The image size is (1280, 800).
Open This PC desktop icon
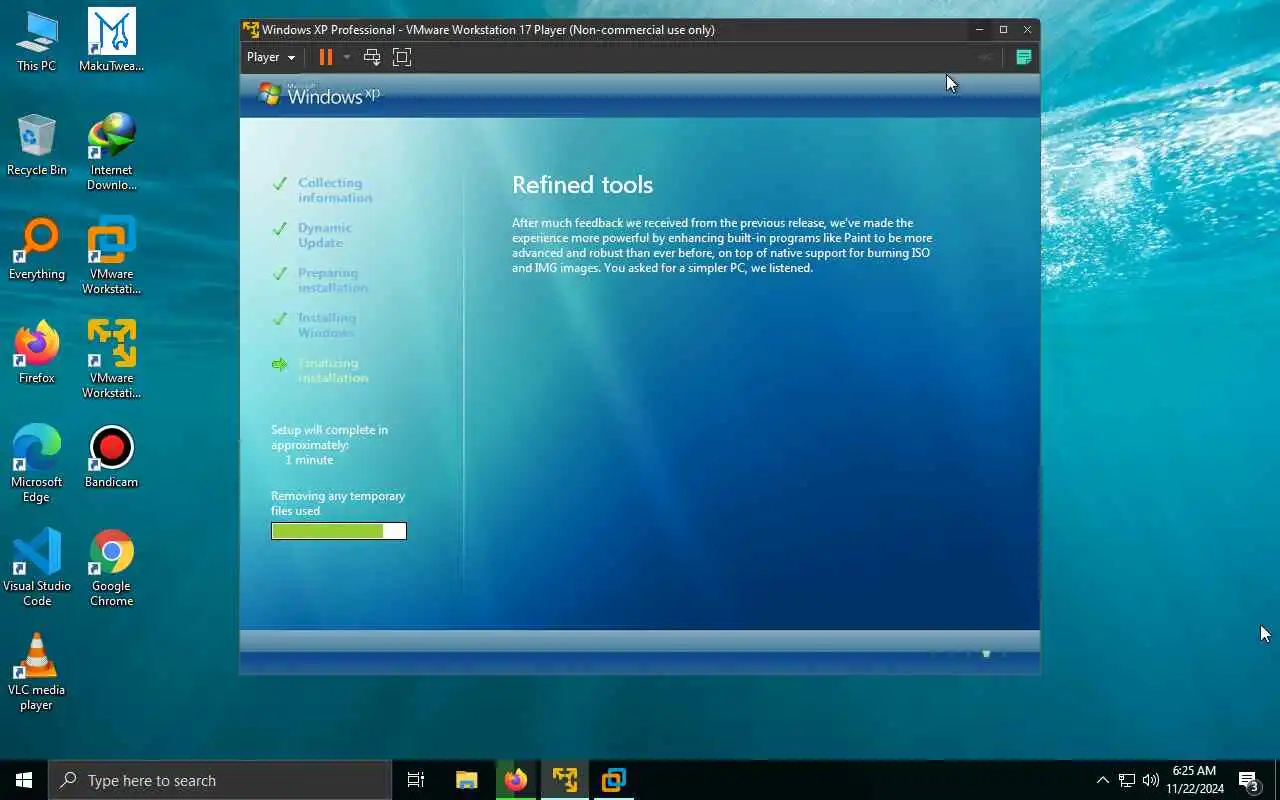coord(36,42)
